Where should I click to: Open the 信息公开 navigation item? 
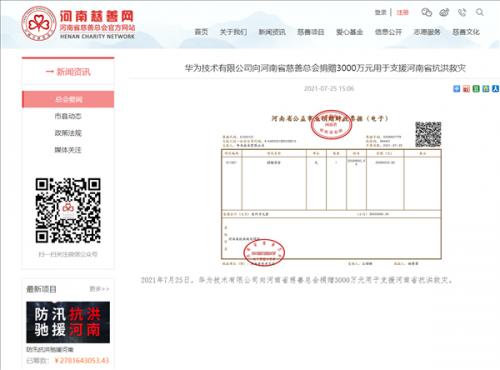coord(388,32)
